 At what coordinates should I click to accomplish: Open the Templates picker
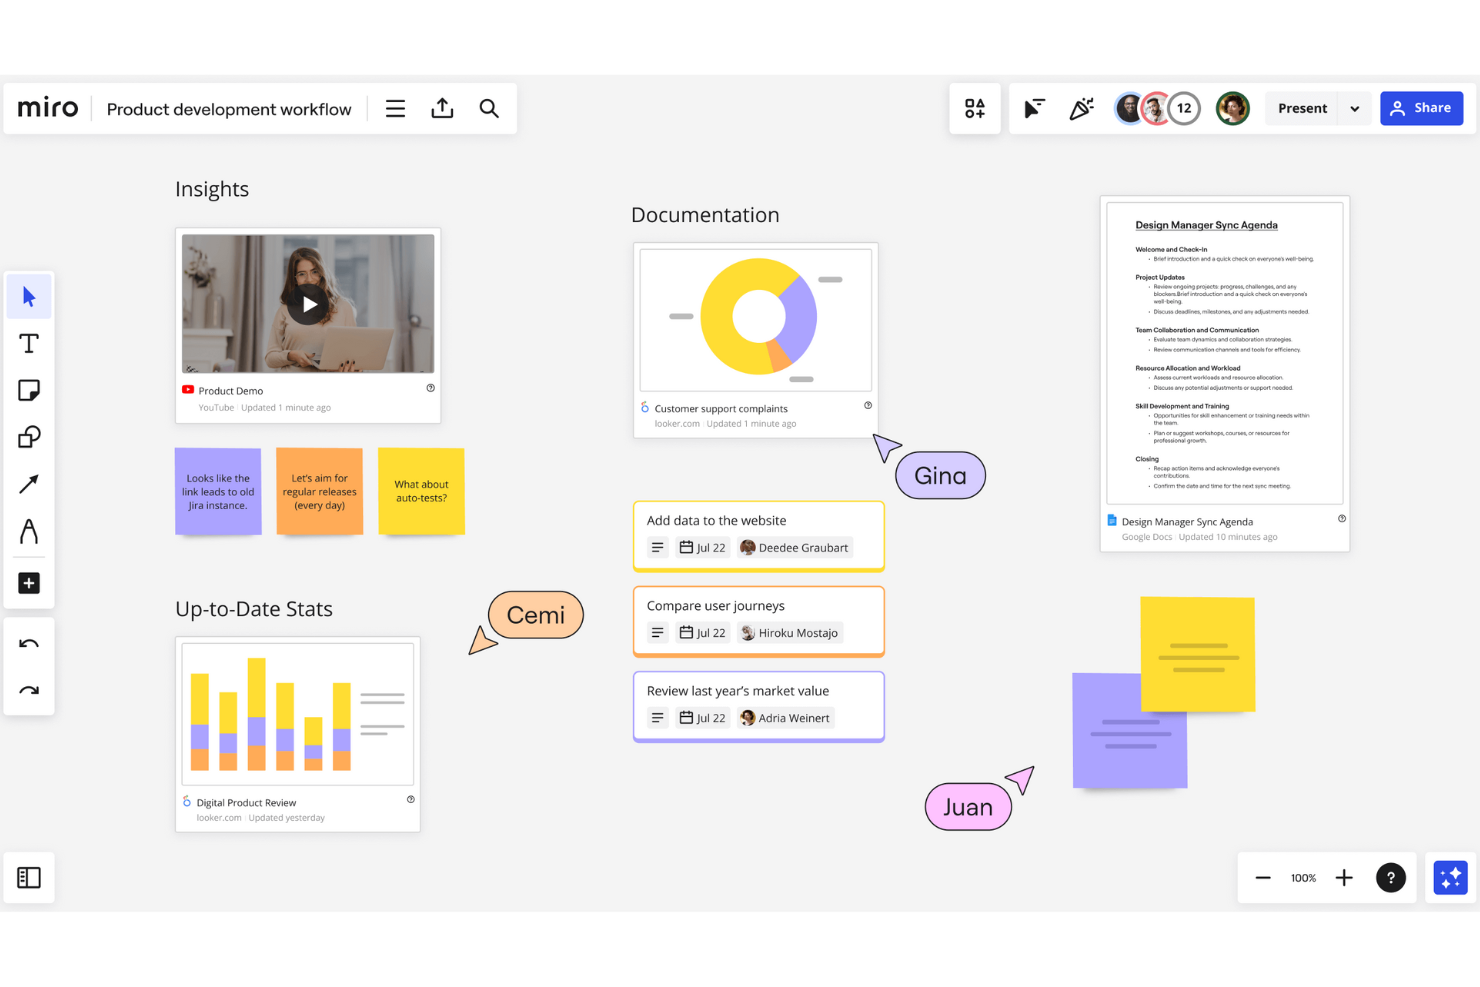tap(974, 108)
